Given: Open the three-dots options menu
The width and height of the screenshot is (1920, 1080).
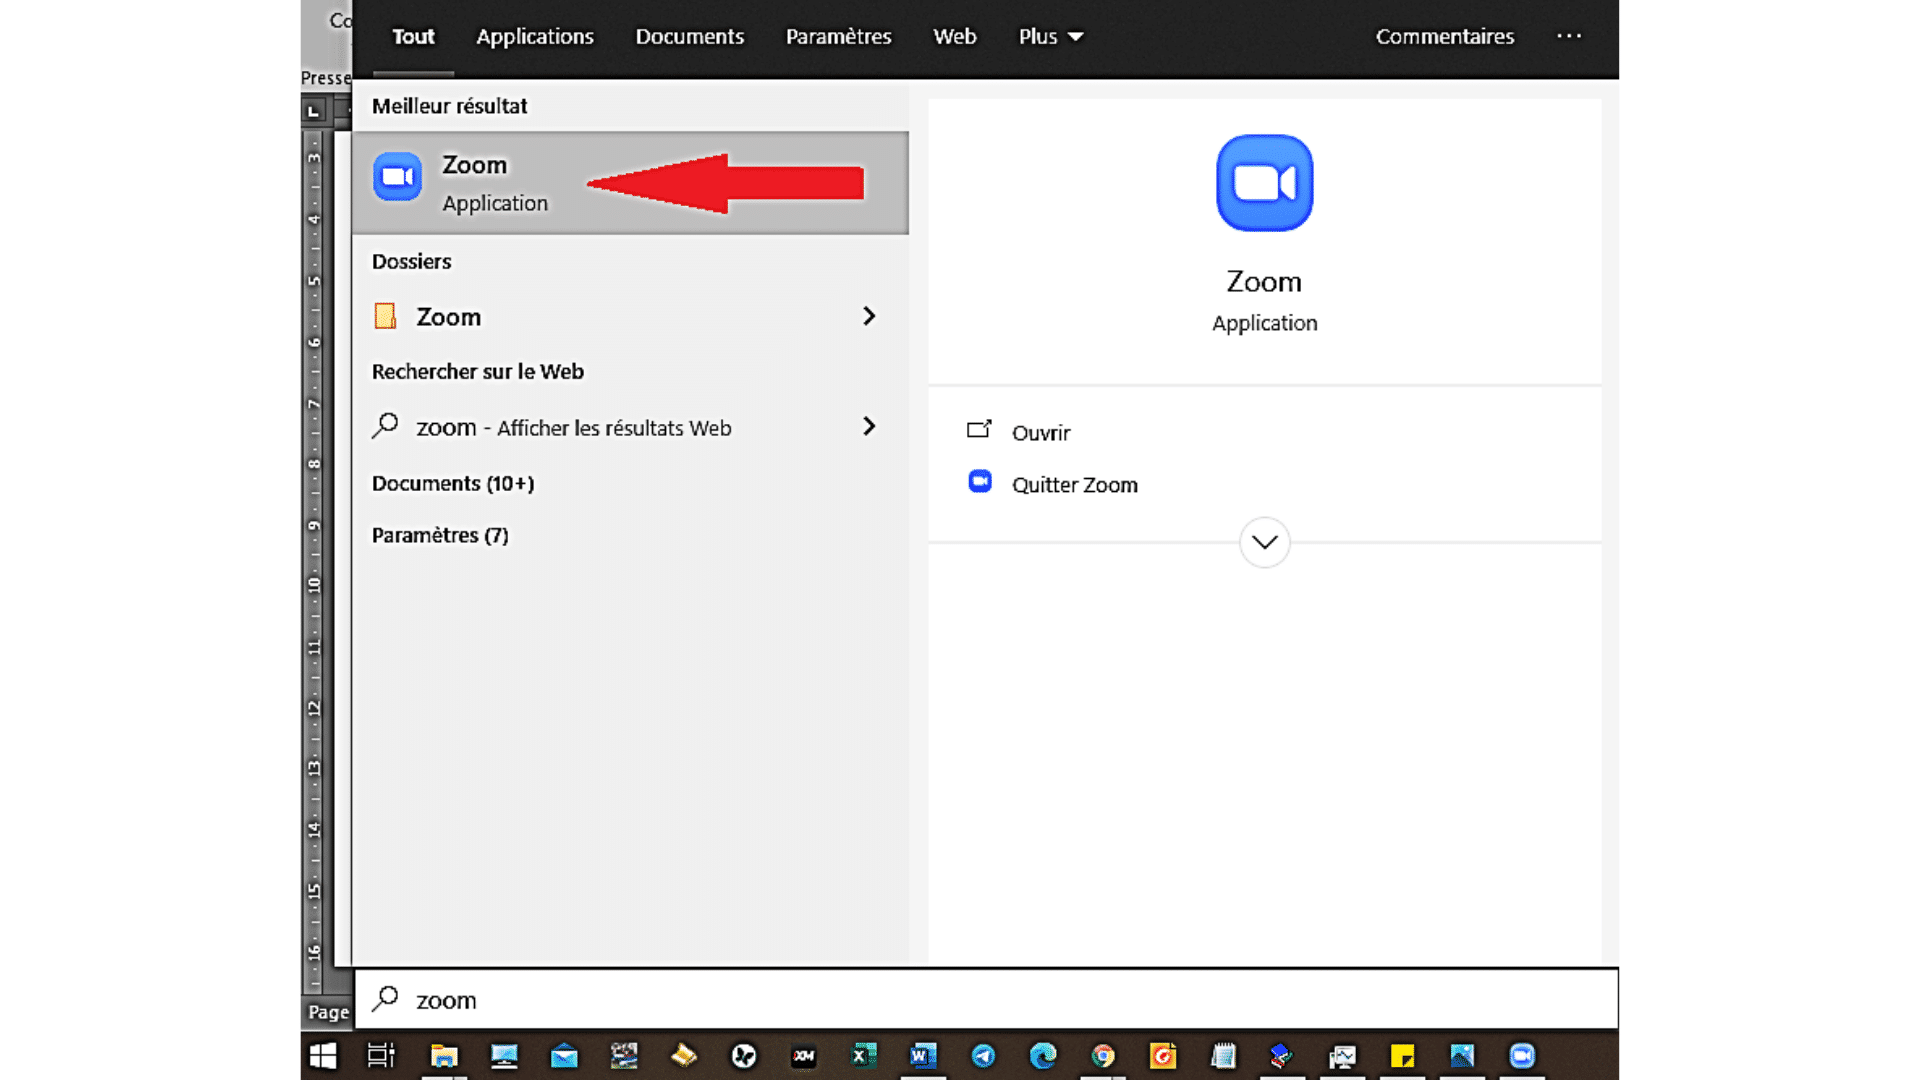Looking at the screenshot, I should (1569, 36).
